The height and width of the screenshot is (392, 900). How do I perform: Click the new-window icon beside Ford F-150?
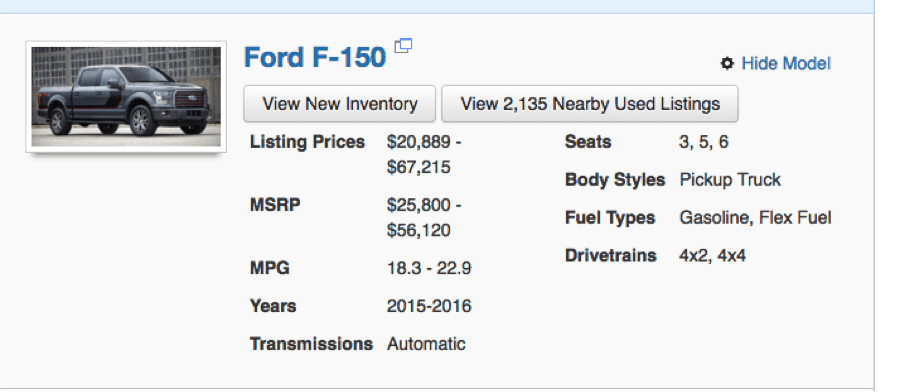[404, 46]
